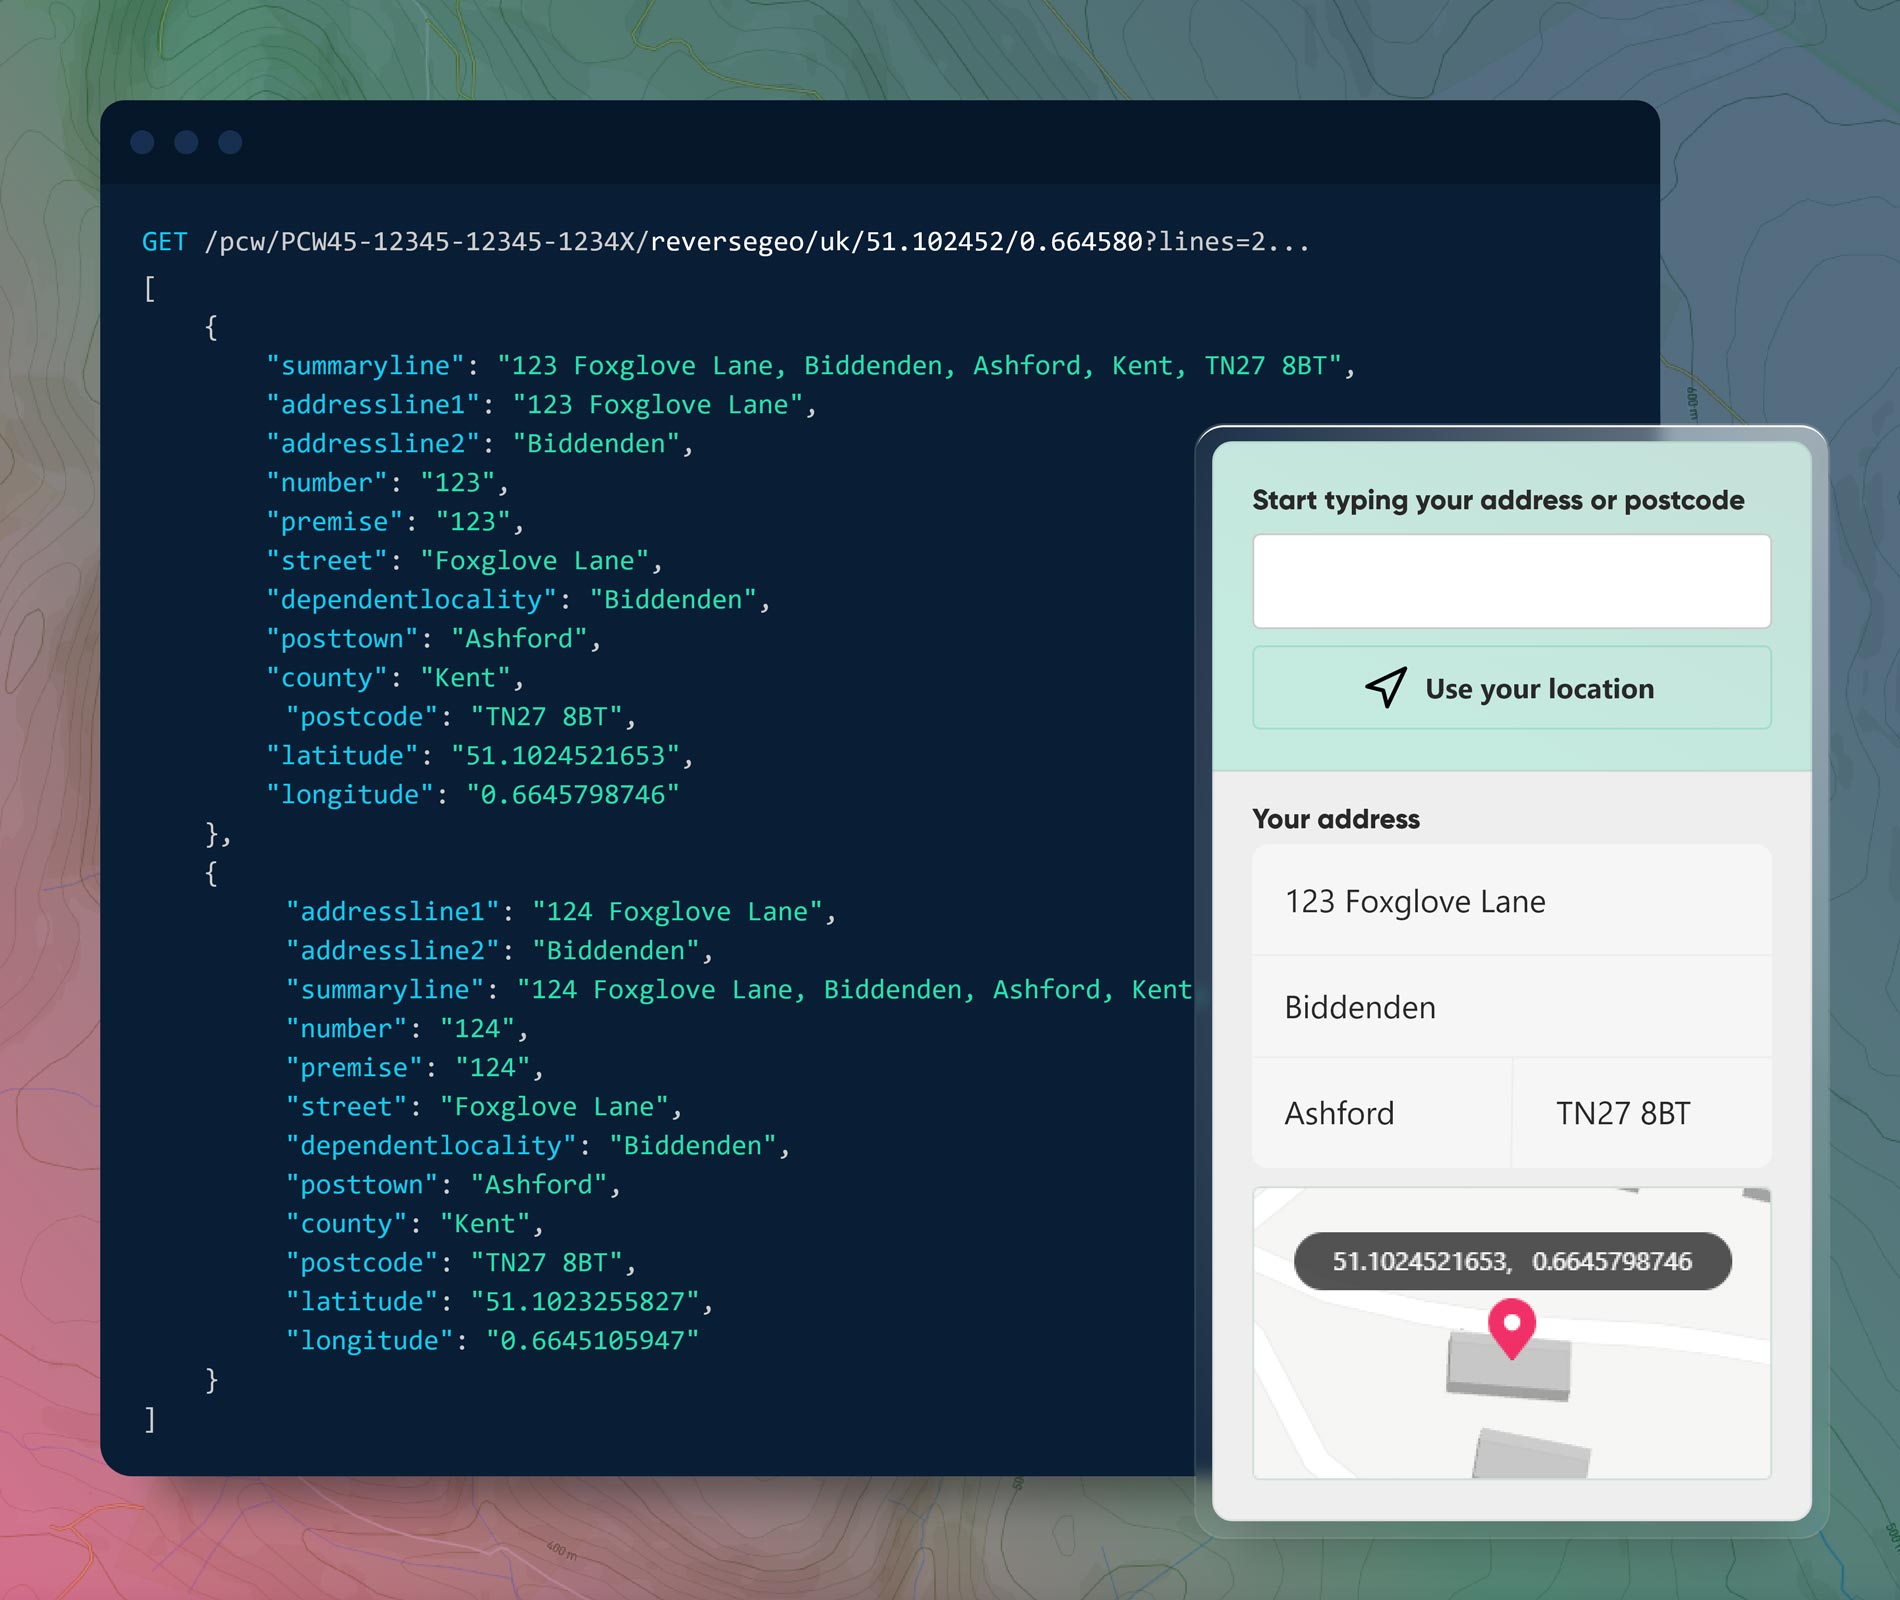Click the second dot in code window title bar
This screenshot has height=1600, width=1900.
186,142
